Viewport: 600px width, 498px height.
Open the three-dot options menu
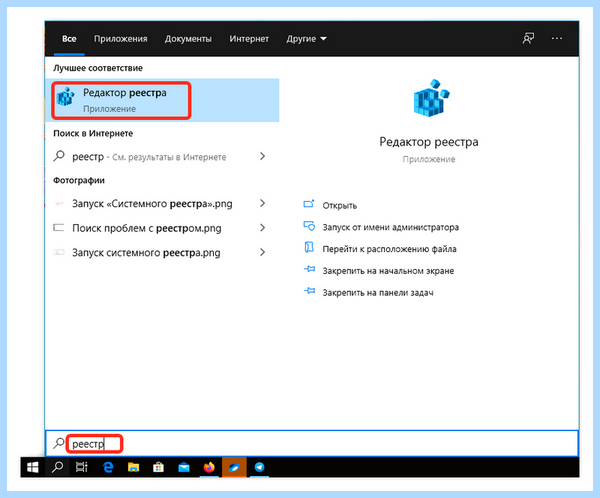(x=557, y=38)
